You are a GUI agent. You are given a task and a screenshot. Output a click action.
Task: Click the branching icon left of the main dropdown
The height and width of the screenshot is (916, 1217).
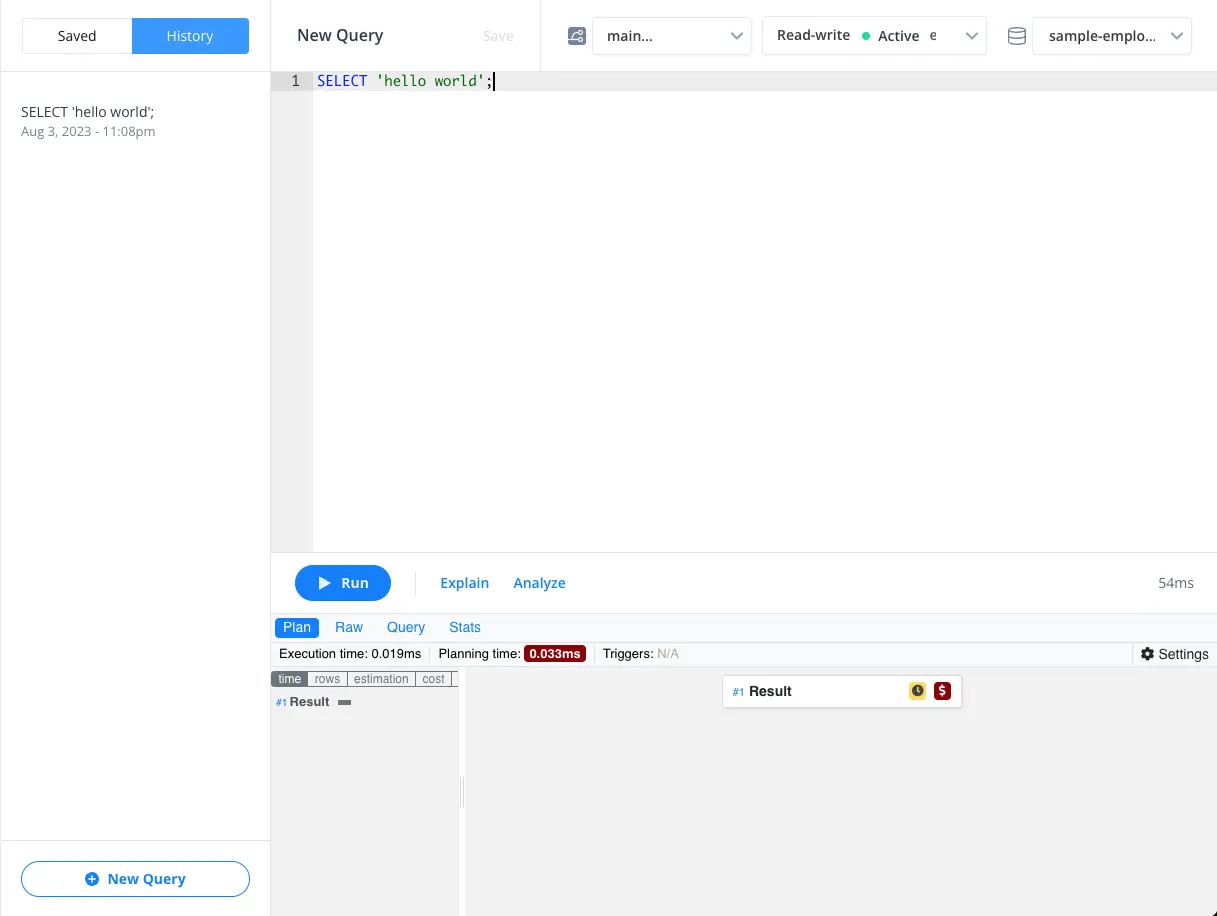(577, 35)
